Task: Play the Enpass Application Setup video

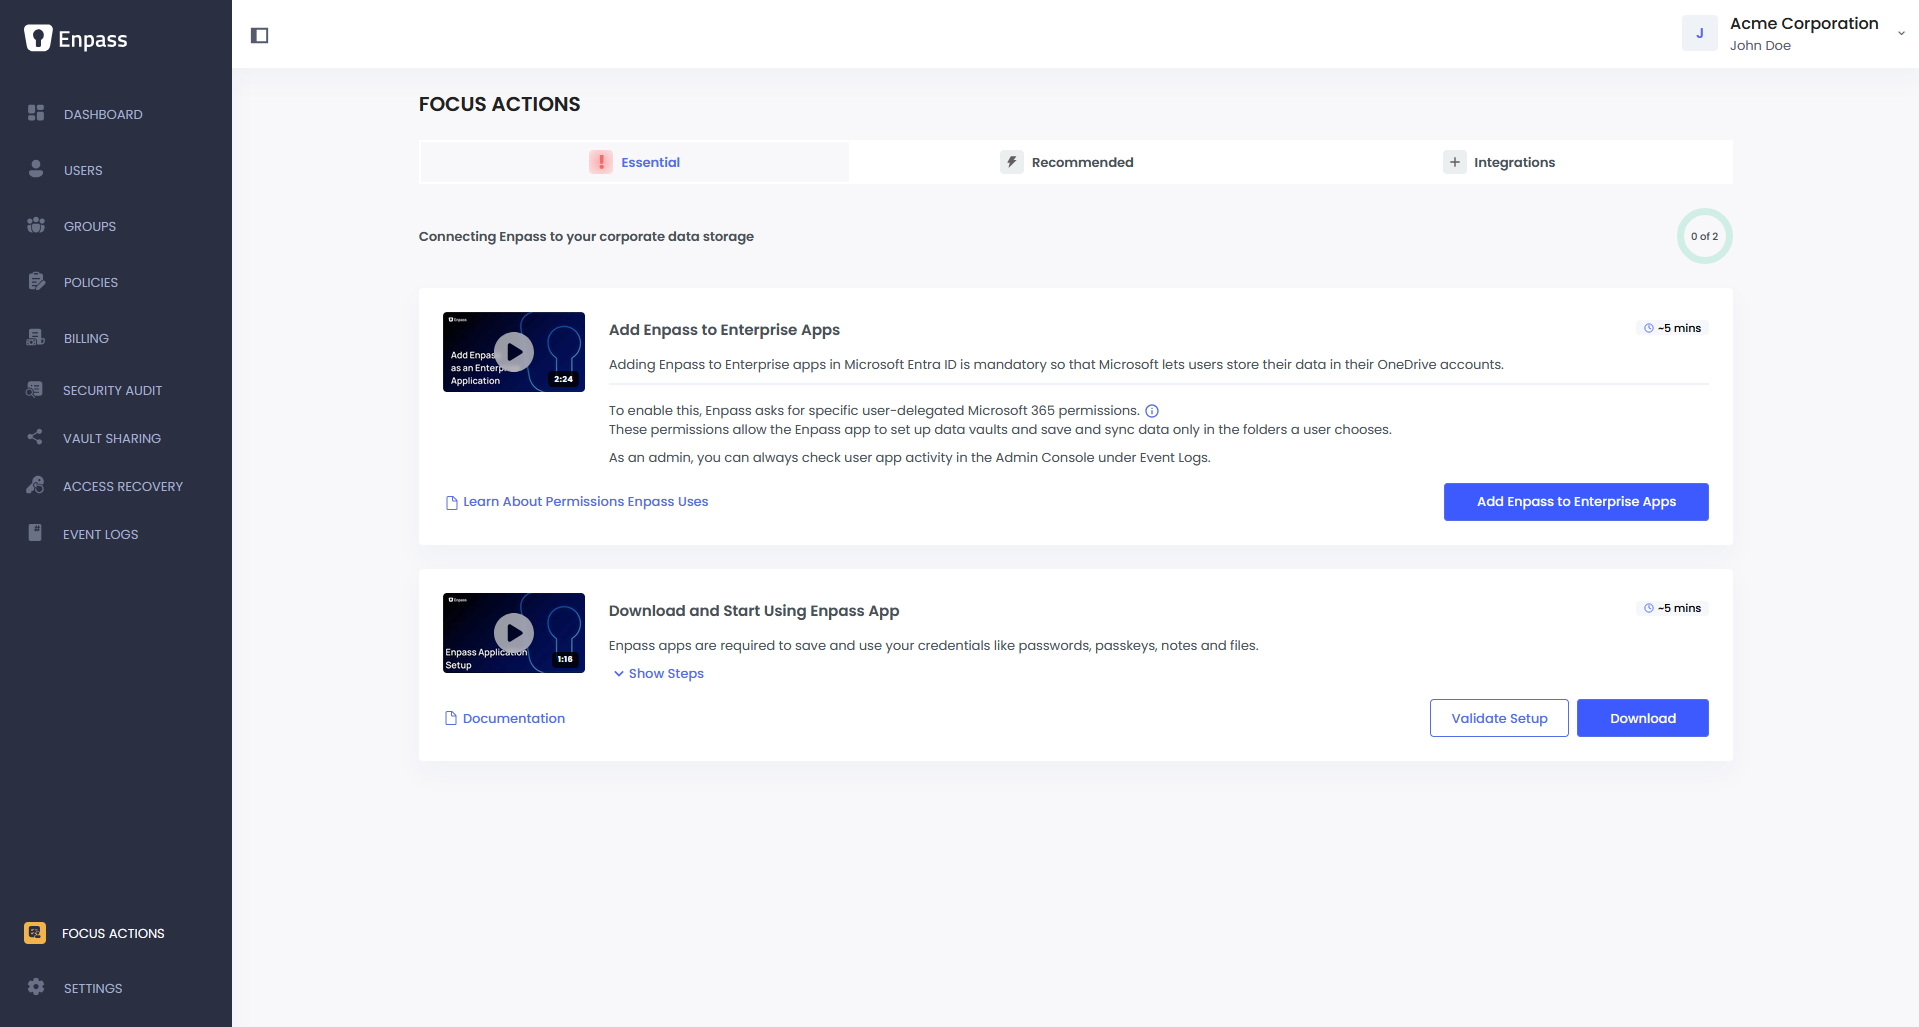Action: (x=514, y=633)
